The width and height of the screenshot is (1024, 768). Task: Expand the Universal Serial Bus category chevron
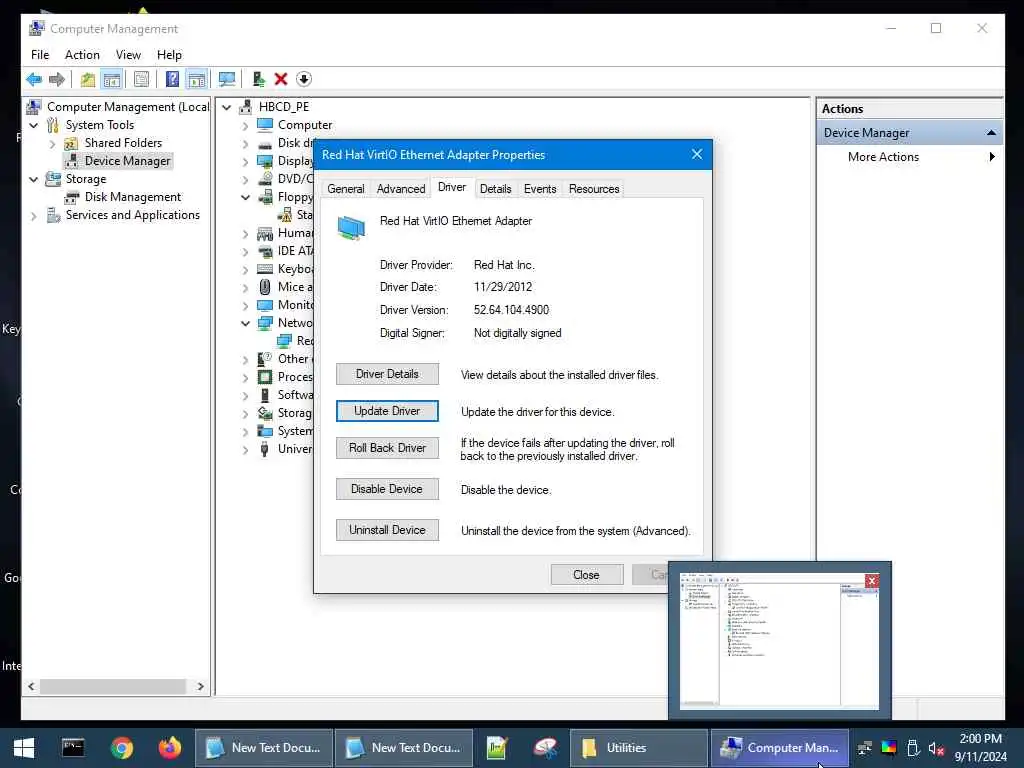246,449
